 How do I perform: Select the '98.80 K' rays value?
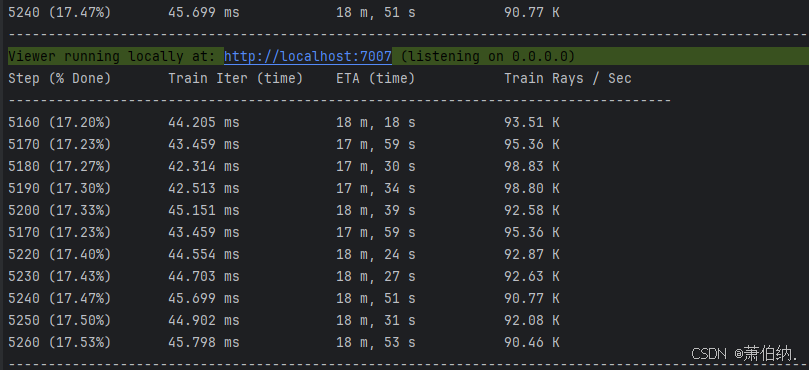[532, 188]
